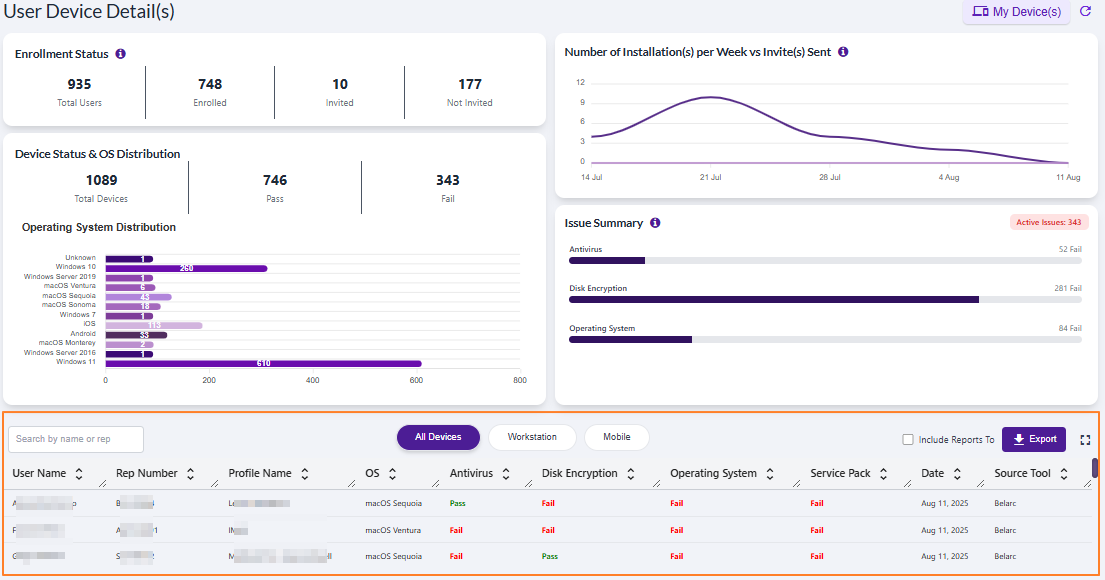This screenshot has height=580, width=1105.
Task: Enable the Include Reports To checkbox
Action: click(x=908, y=438)
